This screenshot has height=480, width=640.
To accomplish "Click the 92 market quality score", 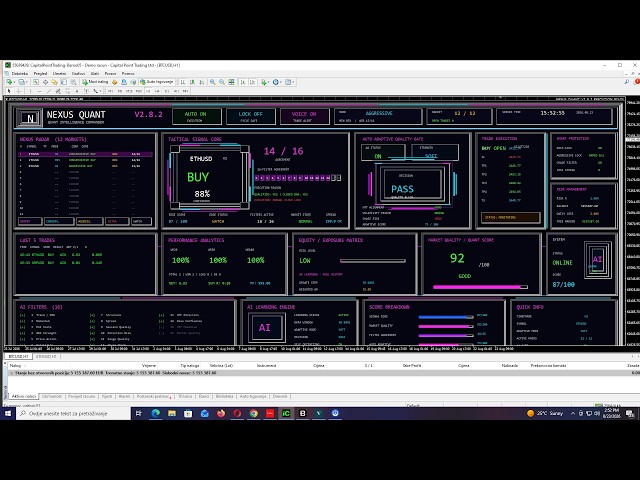I will pos(457,258).
